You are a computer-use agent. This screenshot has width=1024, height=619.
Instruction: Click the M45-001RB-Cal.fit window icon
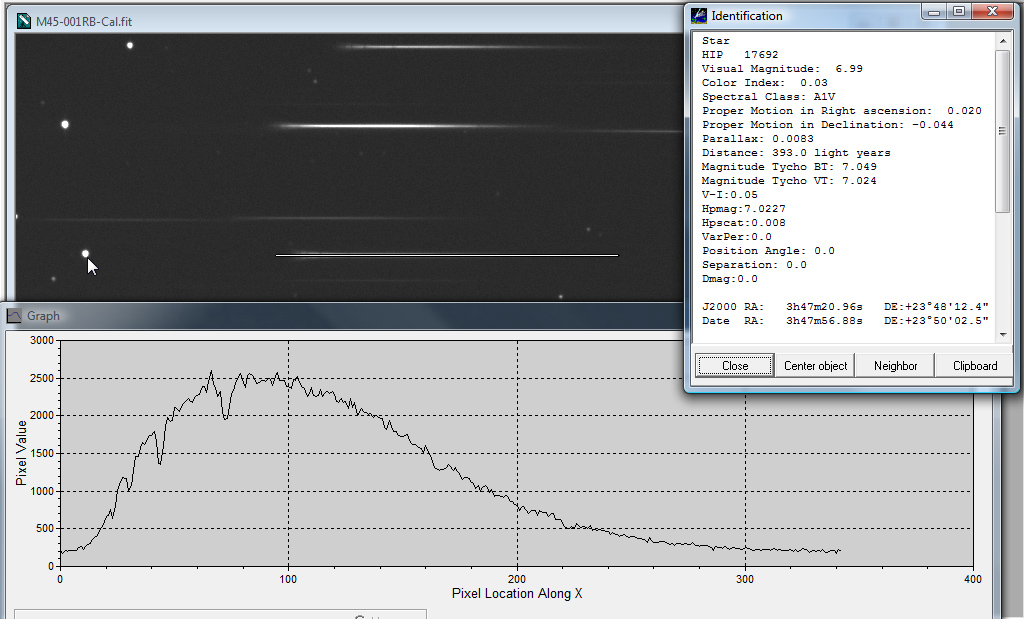(24, 21)
